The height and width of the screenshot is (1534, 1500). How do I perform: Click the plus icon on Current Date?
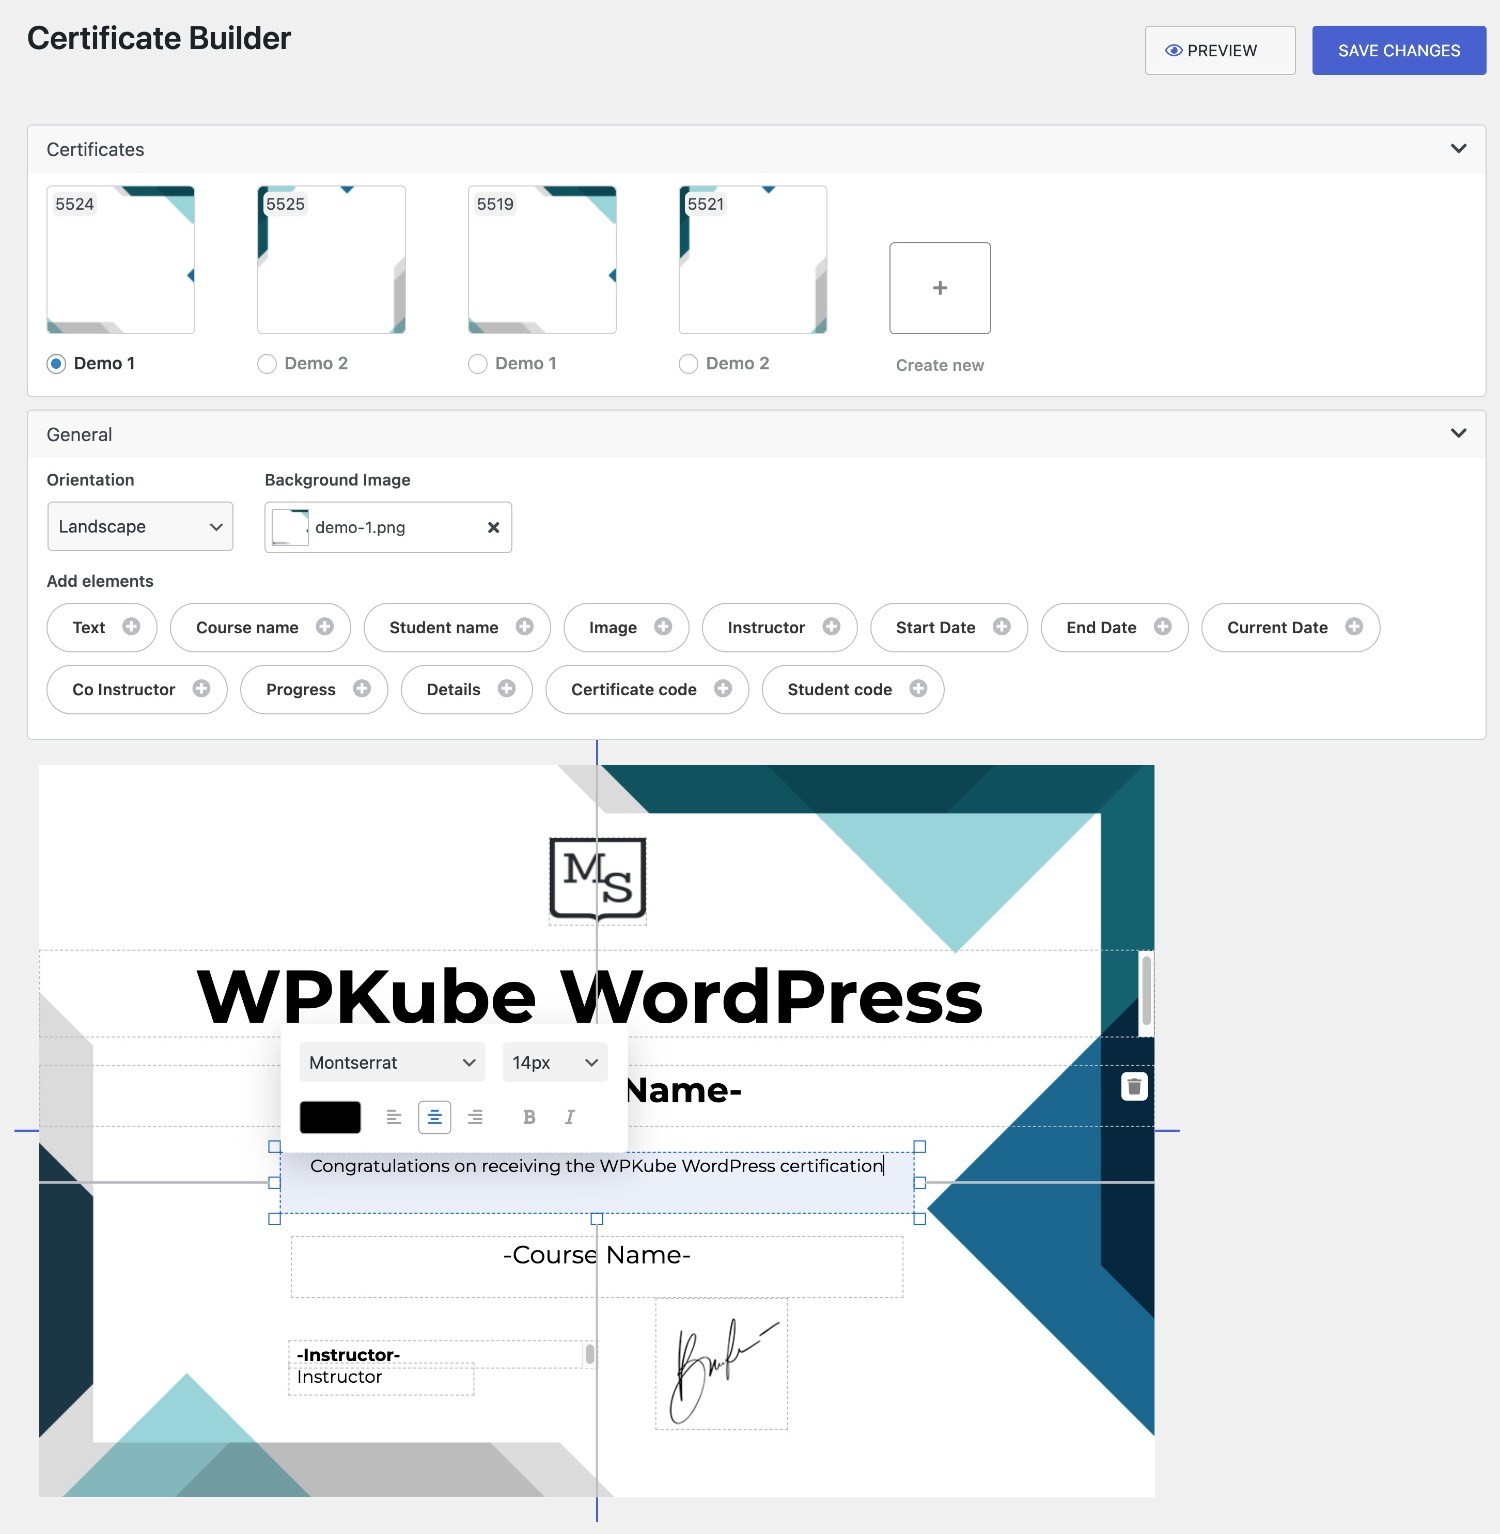click(x=1354, y=627)
